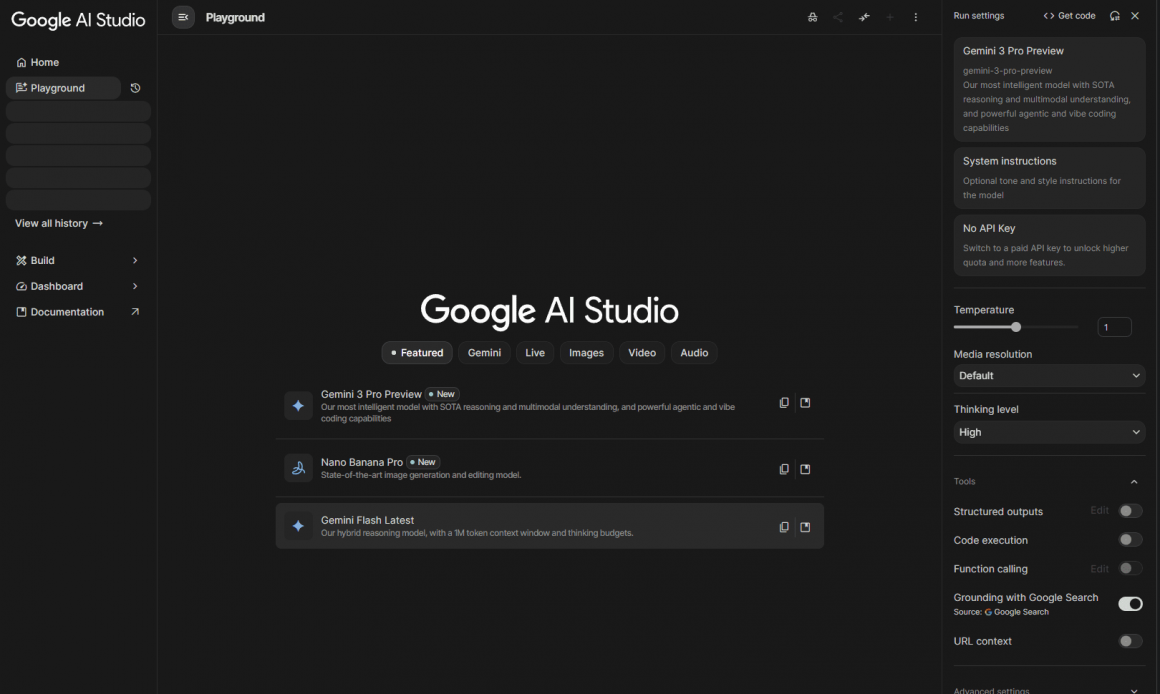Image resolution: width=1160 pixels, height=694 pixels.
Task: Turn on the URL context switch
Action: [x=1130, y=641]
